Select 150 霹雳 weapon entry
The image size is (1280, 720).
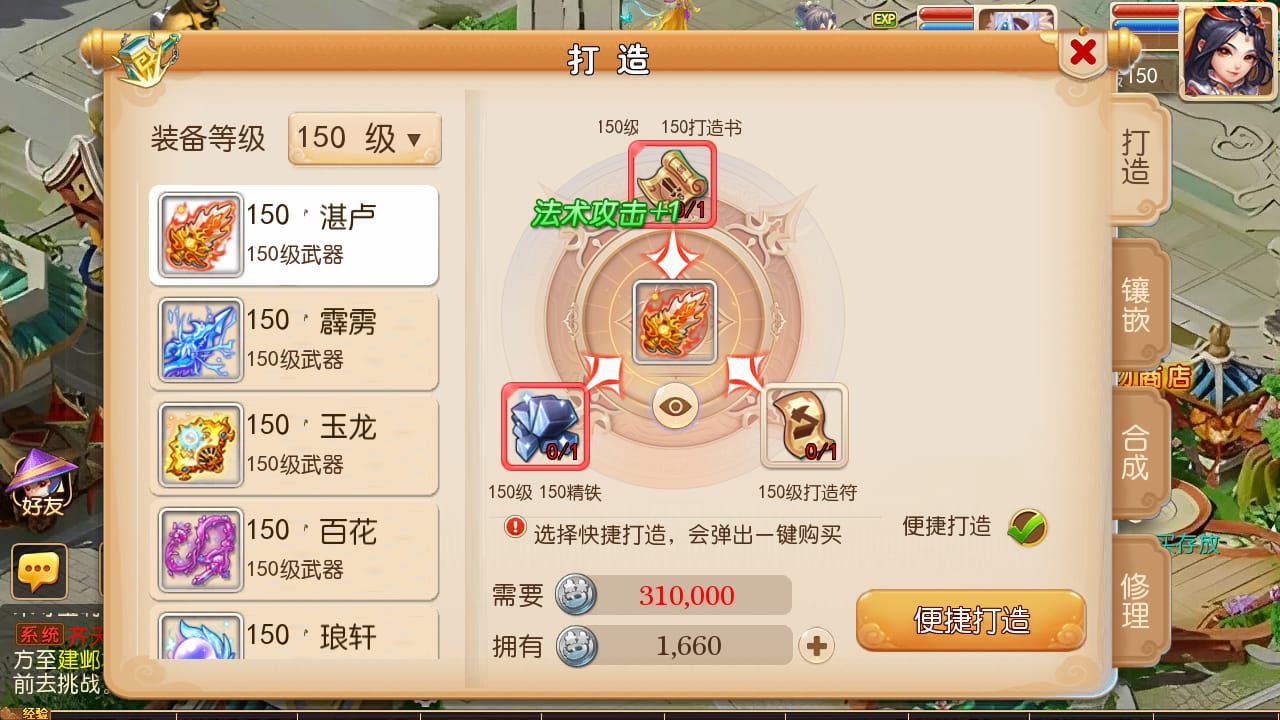point(294,340)
